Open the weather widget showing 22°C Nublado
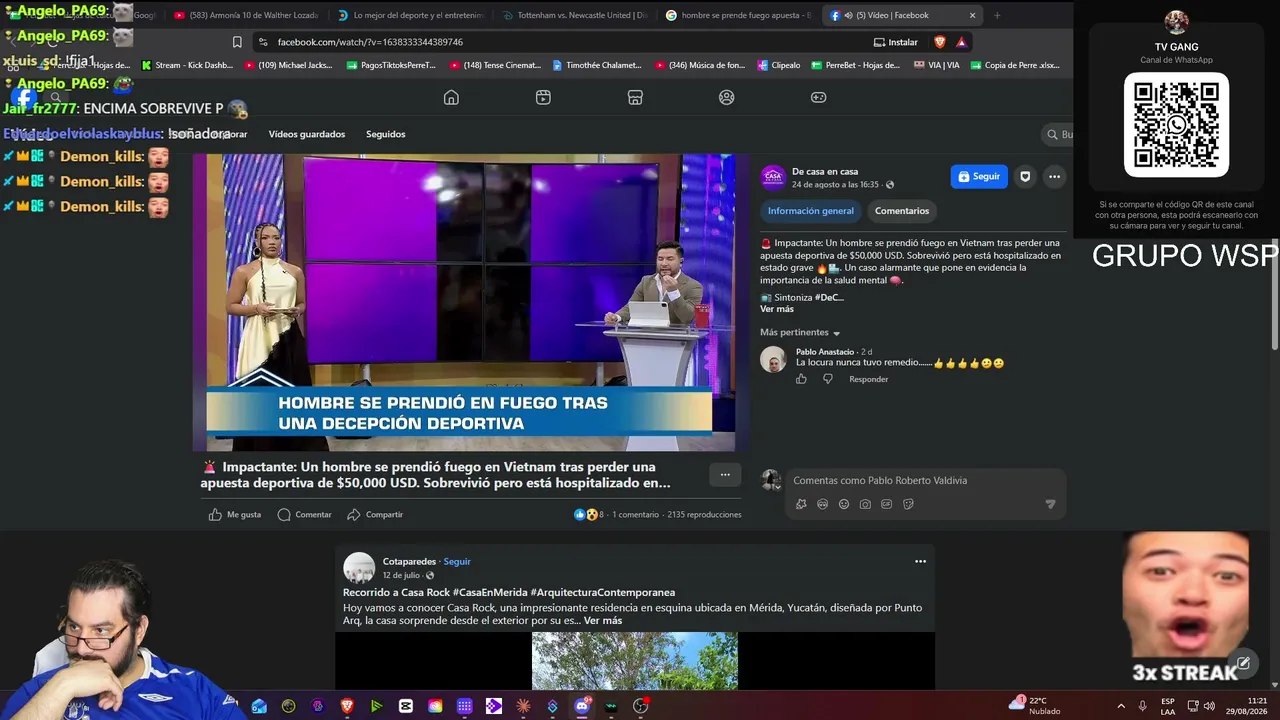This screenshot has height=720, width=1280. (x=1036, y=705)
